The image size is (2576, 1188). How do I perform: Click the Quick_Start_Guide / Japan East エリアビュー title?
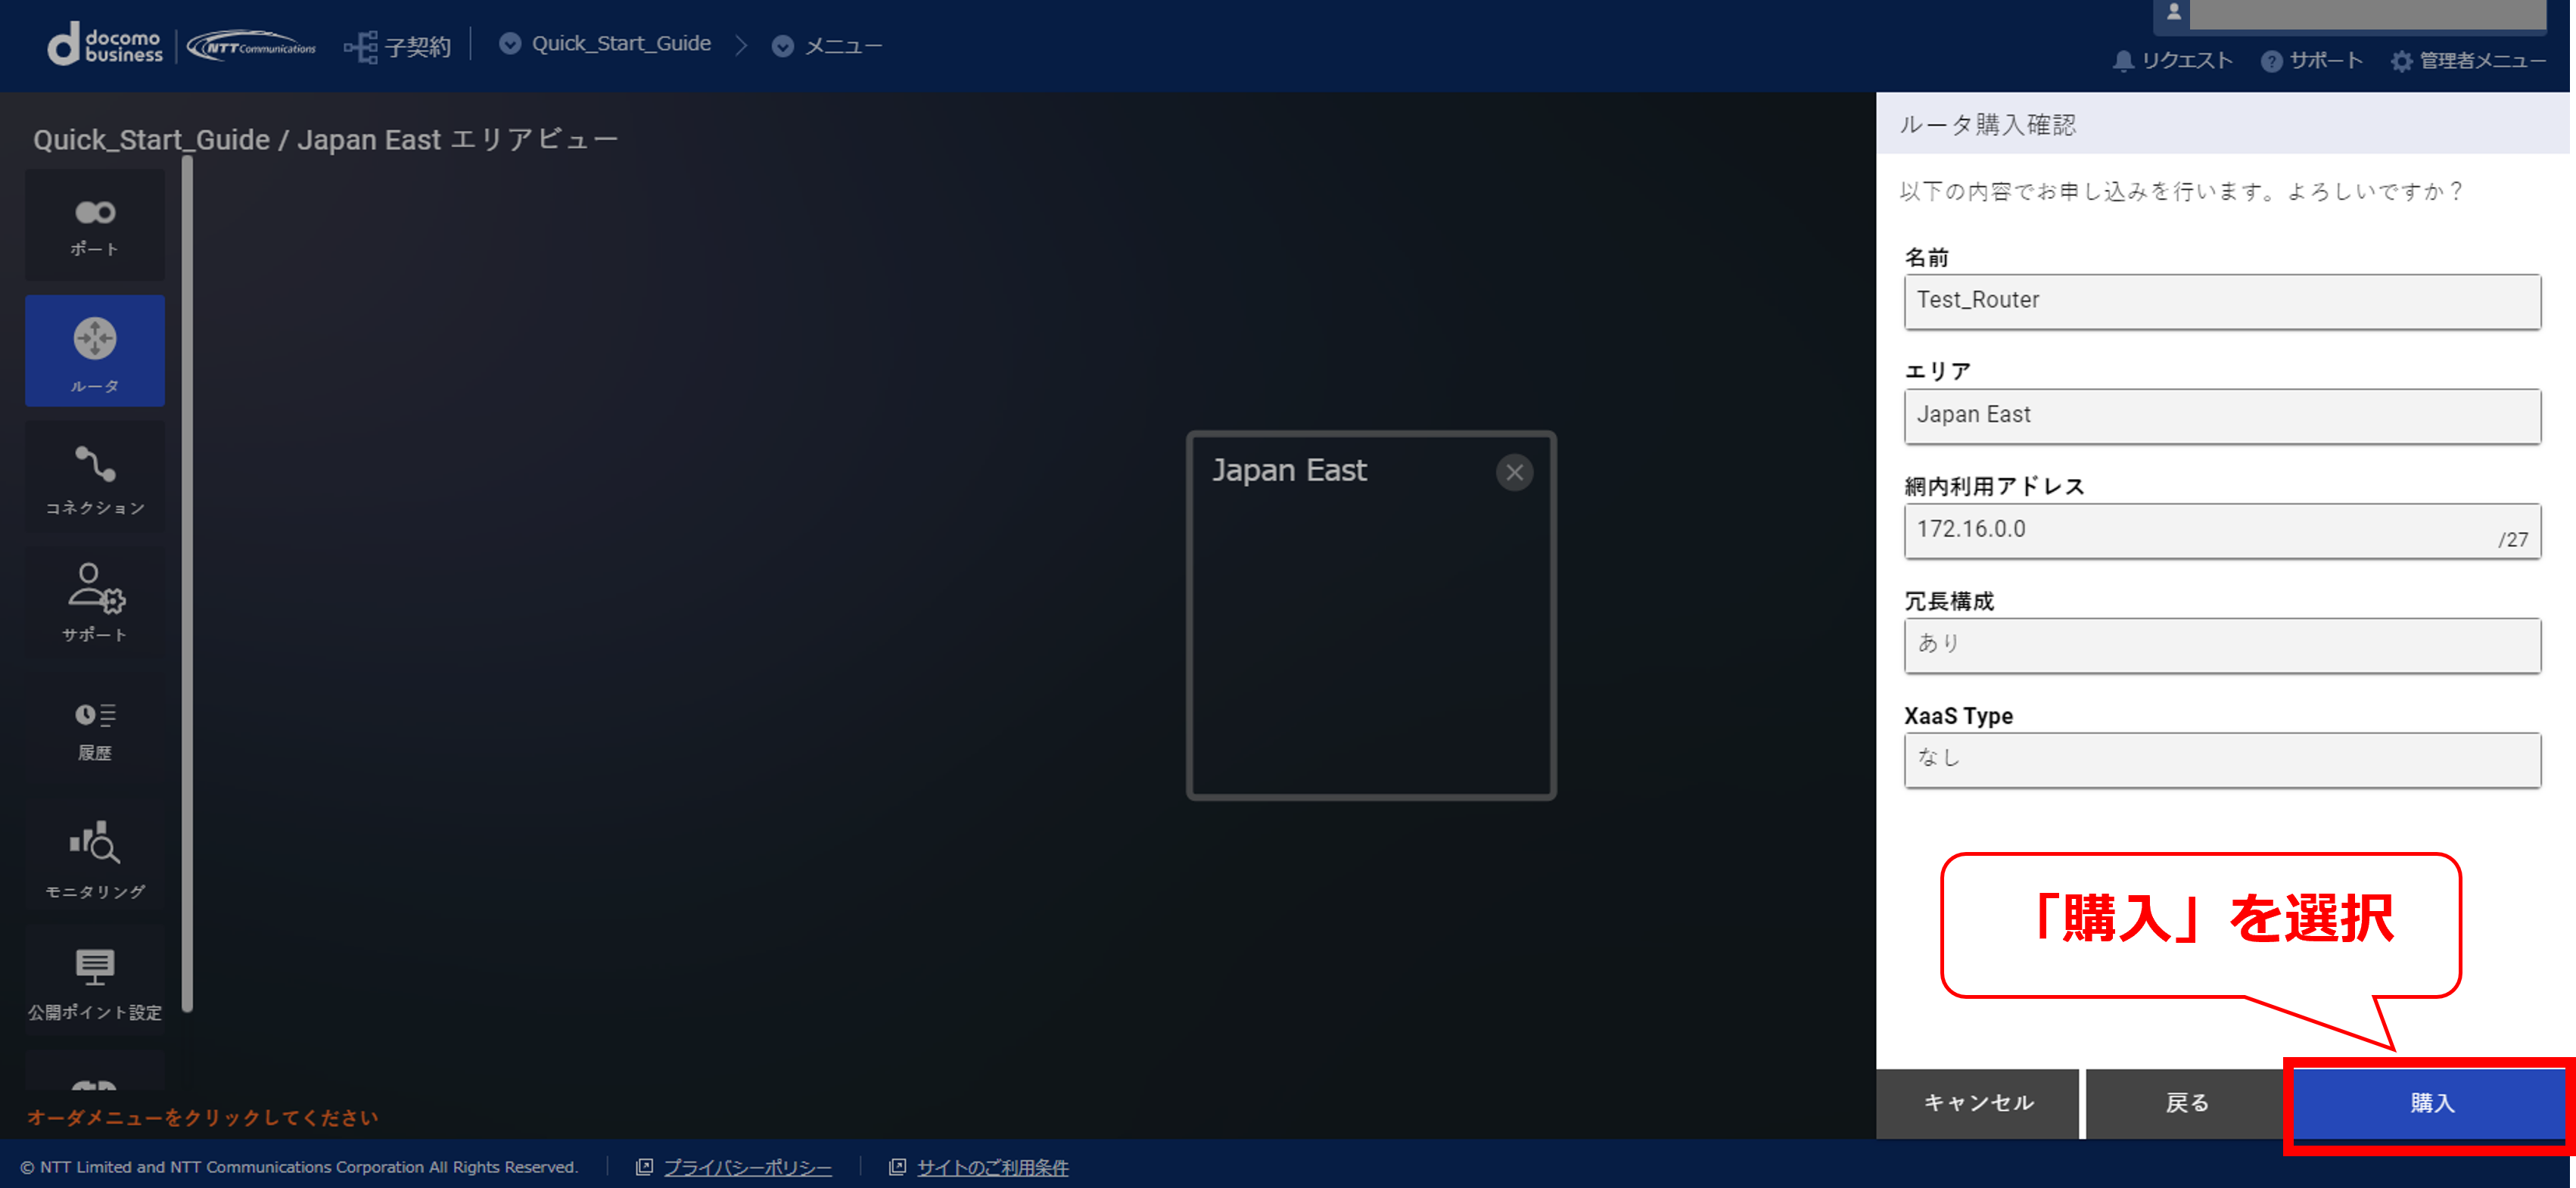click(326, 139)
